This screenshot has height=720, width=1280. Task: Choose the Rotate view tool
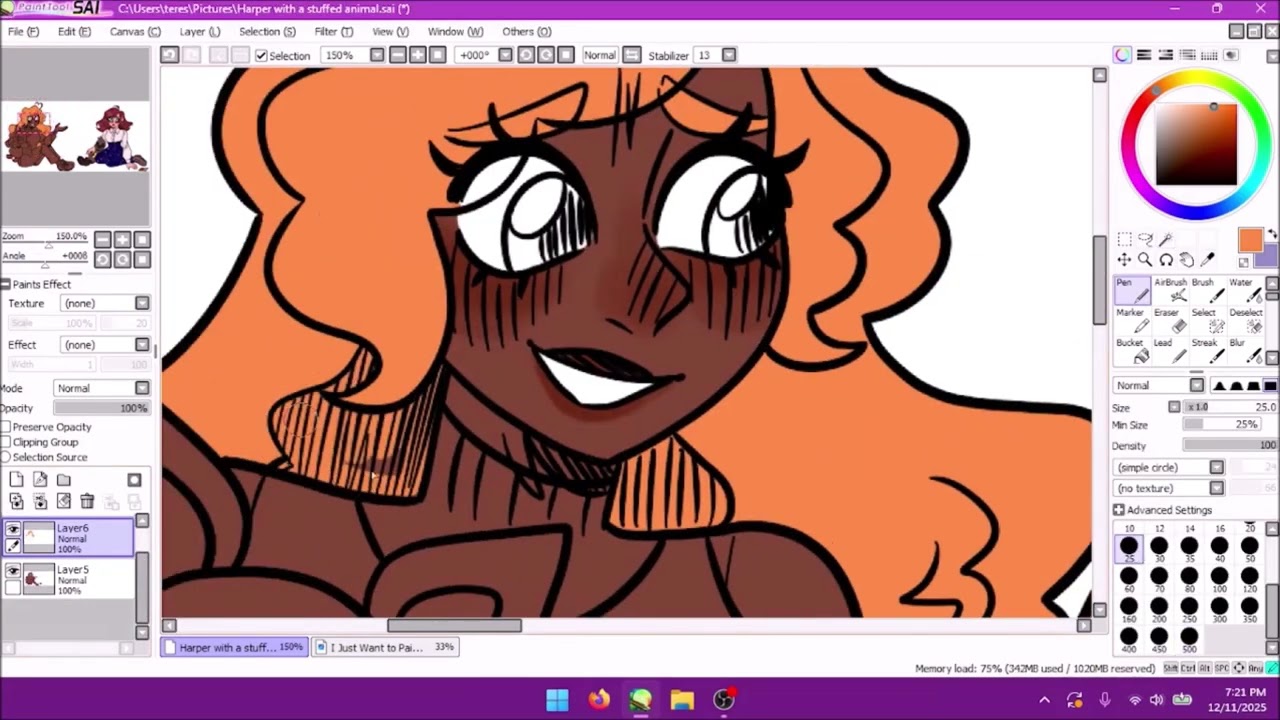coord(1166,260)
